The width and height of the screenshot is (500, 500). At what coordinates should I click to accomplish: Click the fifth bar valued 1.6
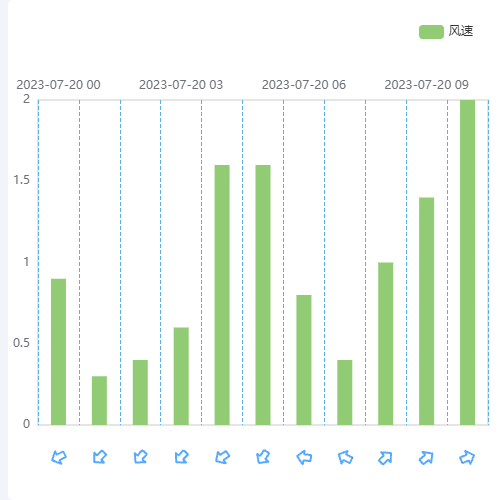222,295
